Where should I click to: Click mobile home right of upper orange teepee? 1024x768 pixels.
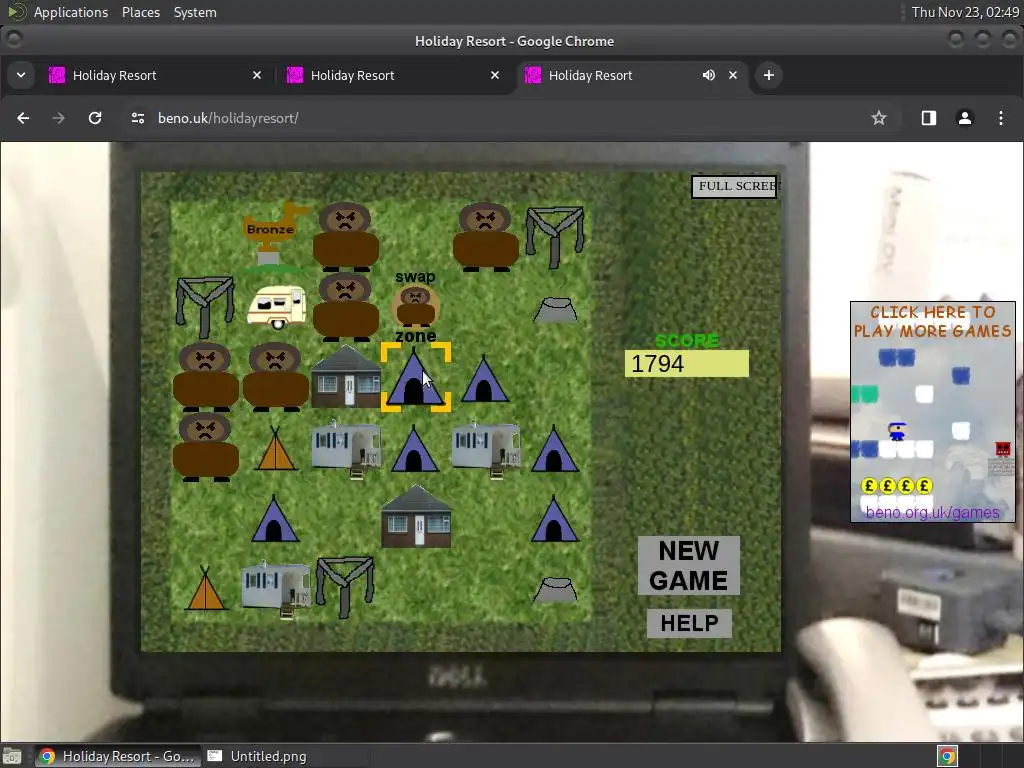tap(346, 448)
